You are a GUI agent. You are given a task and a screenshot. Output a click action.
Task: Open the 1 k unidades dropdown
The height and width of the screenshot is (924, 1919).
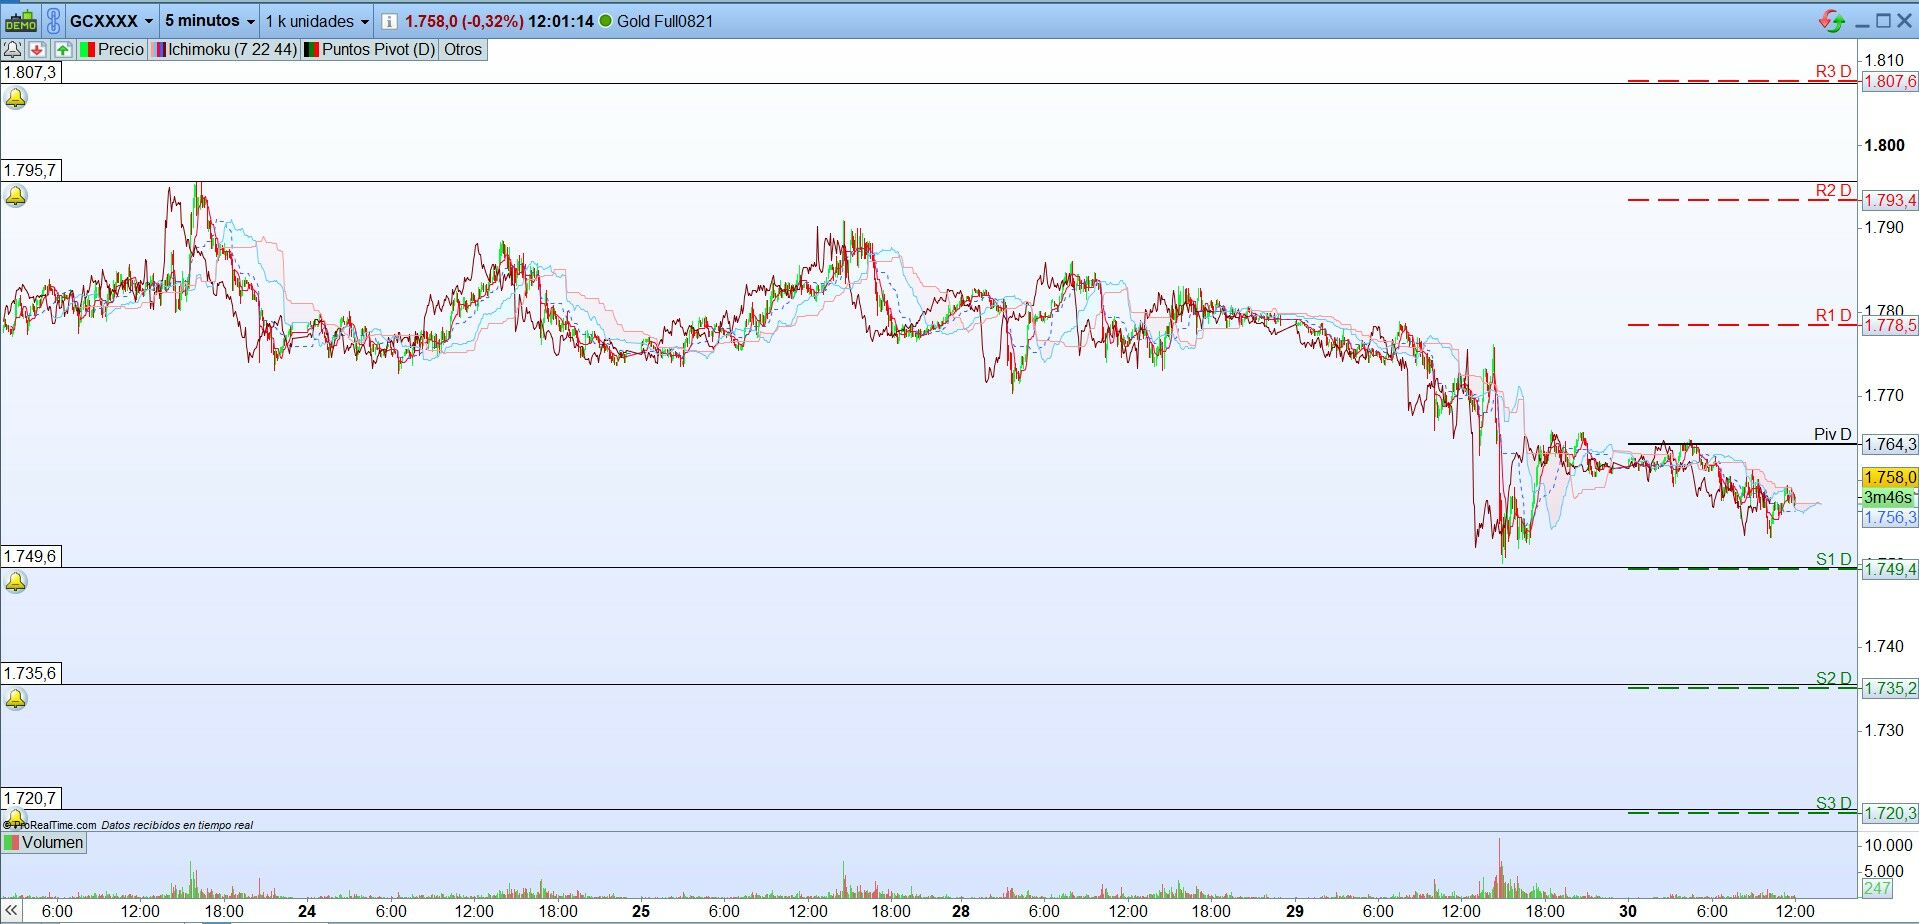(x=317, y=21)
